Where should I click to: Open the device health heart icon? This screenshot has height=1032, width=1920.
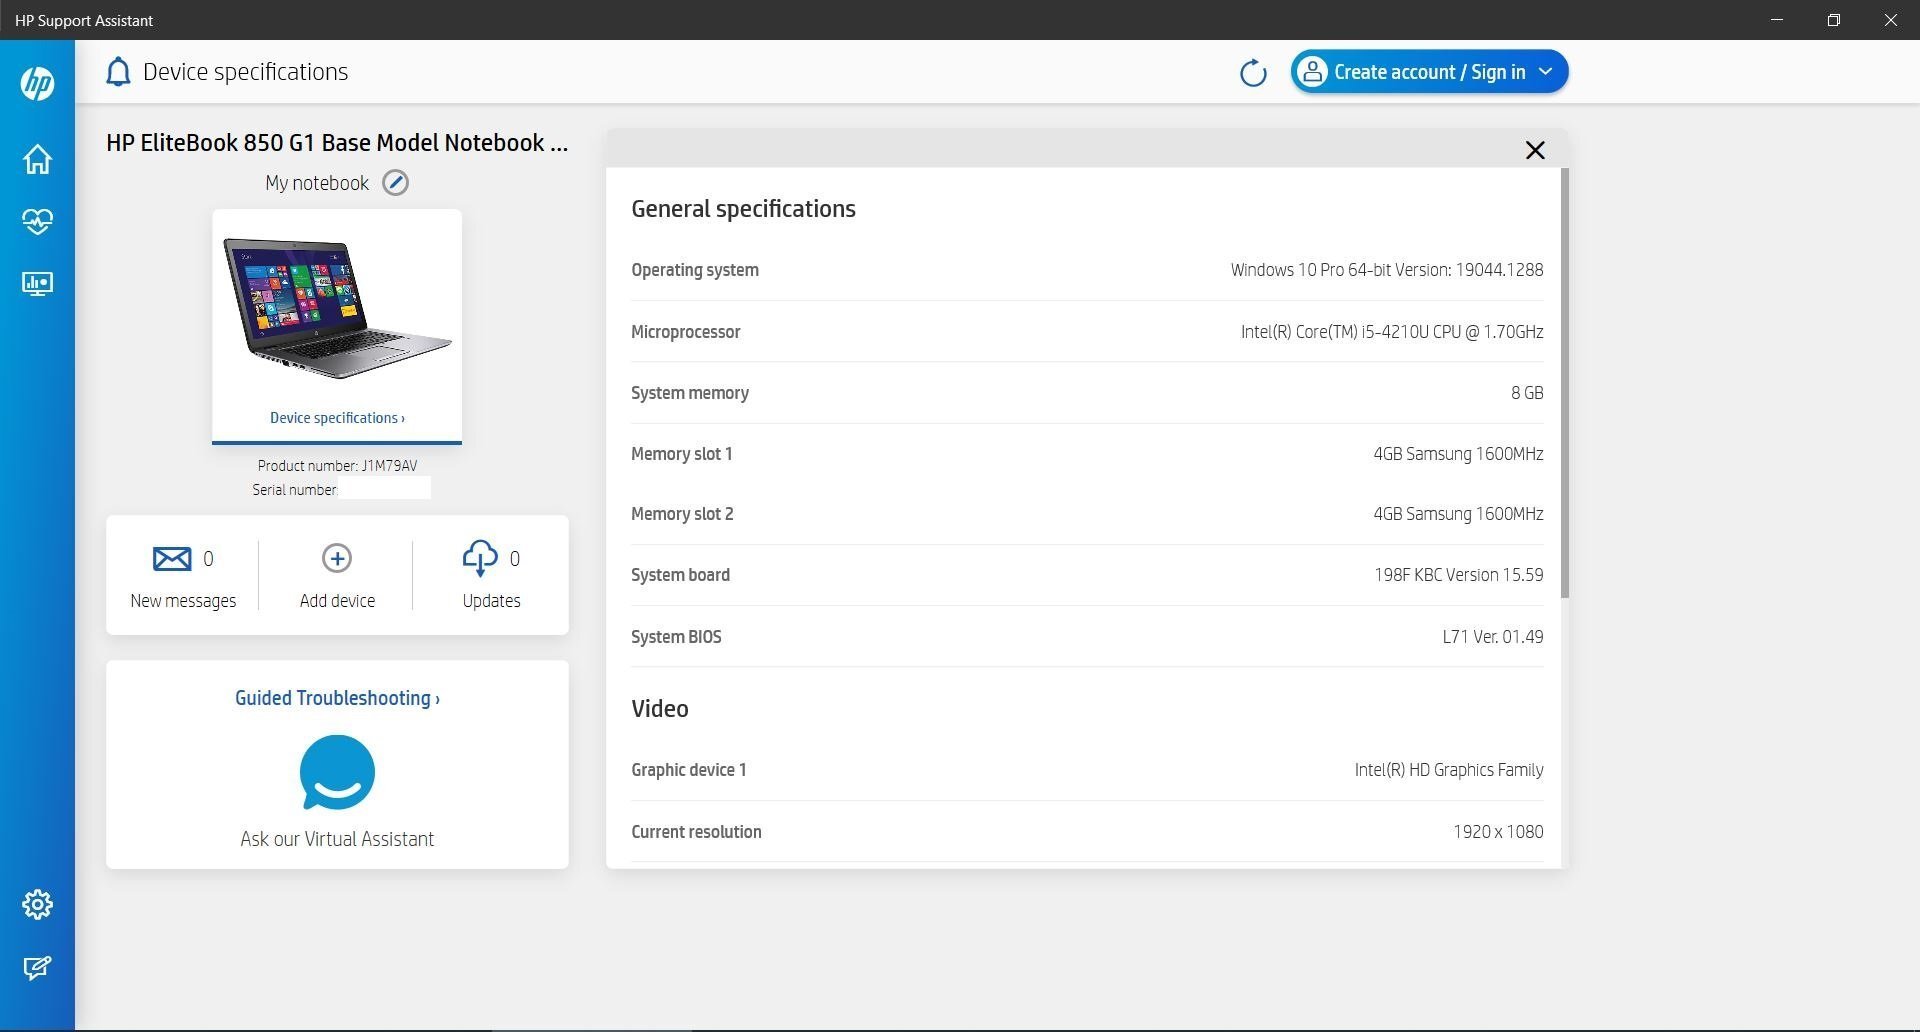[x=37, y=221]
